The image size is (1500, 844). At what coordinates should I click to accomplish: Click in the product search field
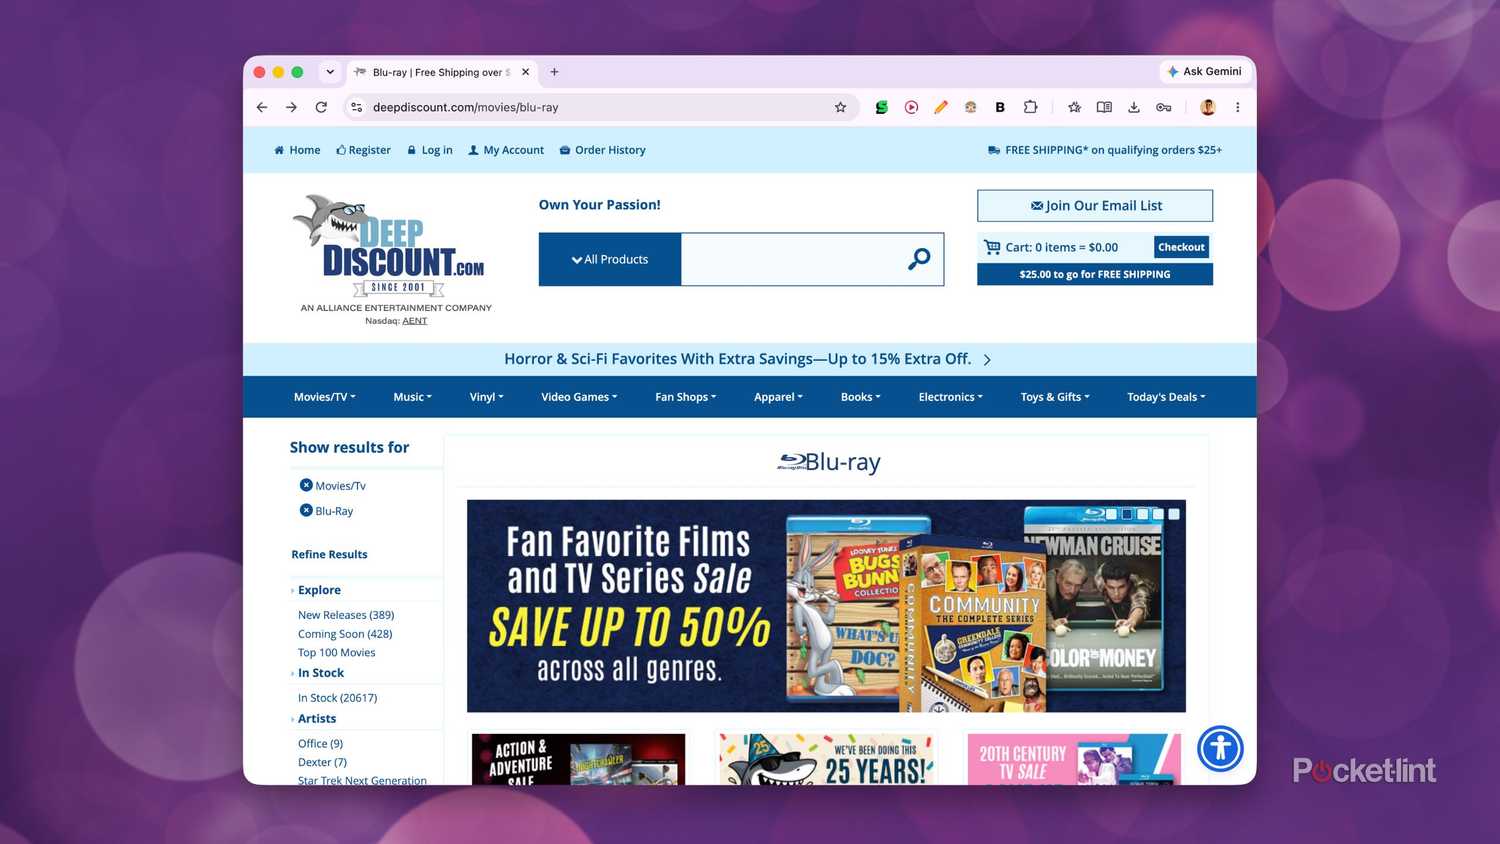pos(790,259)
